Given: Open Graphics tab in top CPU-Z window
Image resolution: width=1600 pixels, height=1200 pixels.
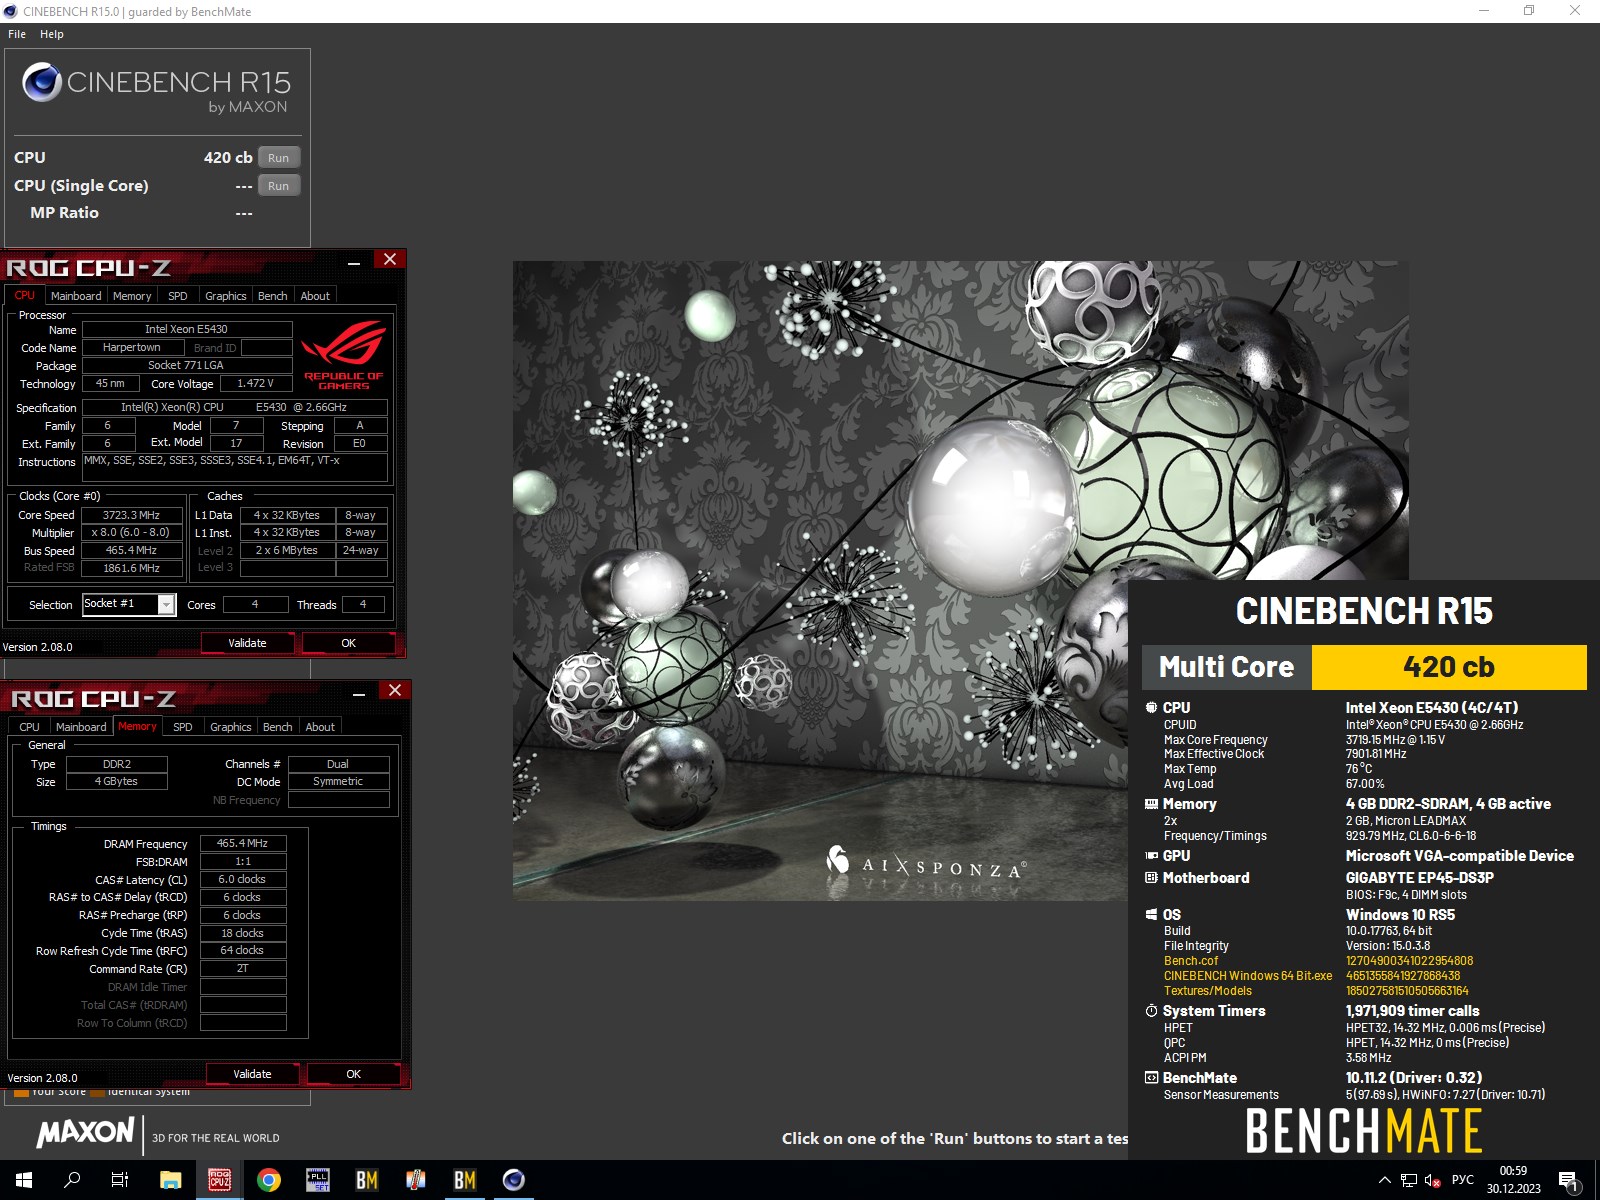Looking at the screenshot, I should [226, 296].
